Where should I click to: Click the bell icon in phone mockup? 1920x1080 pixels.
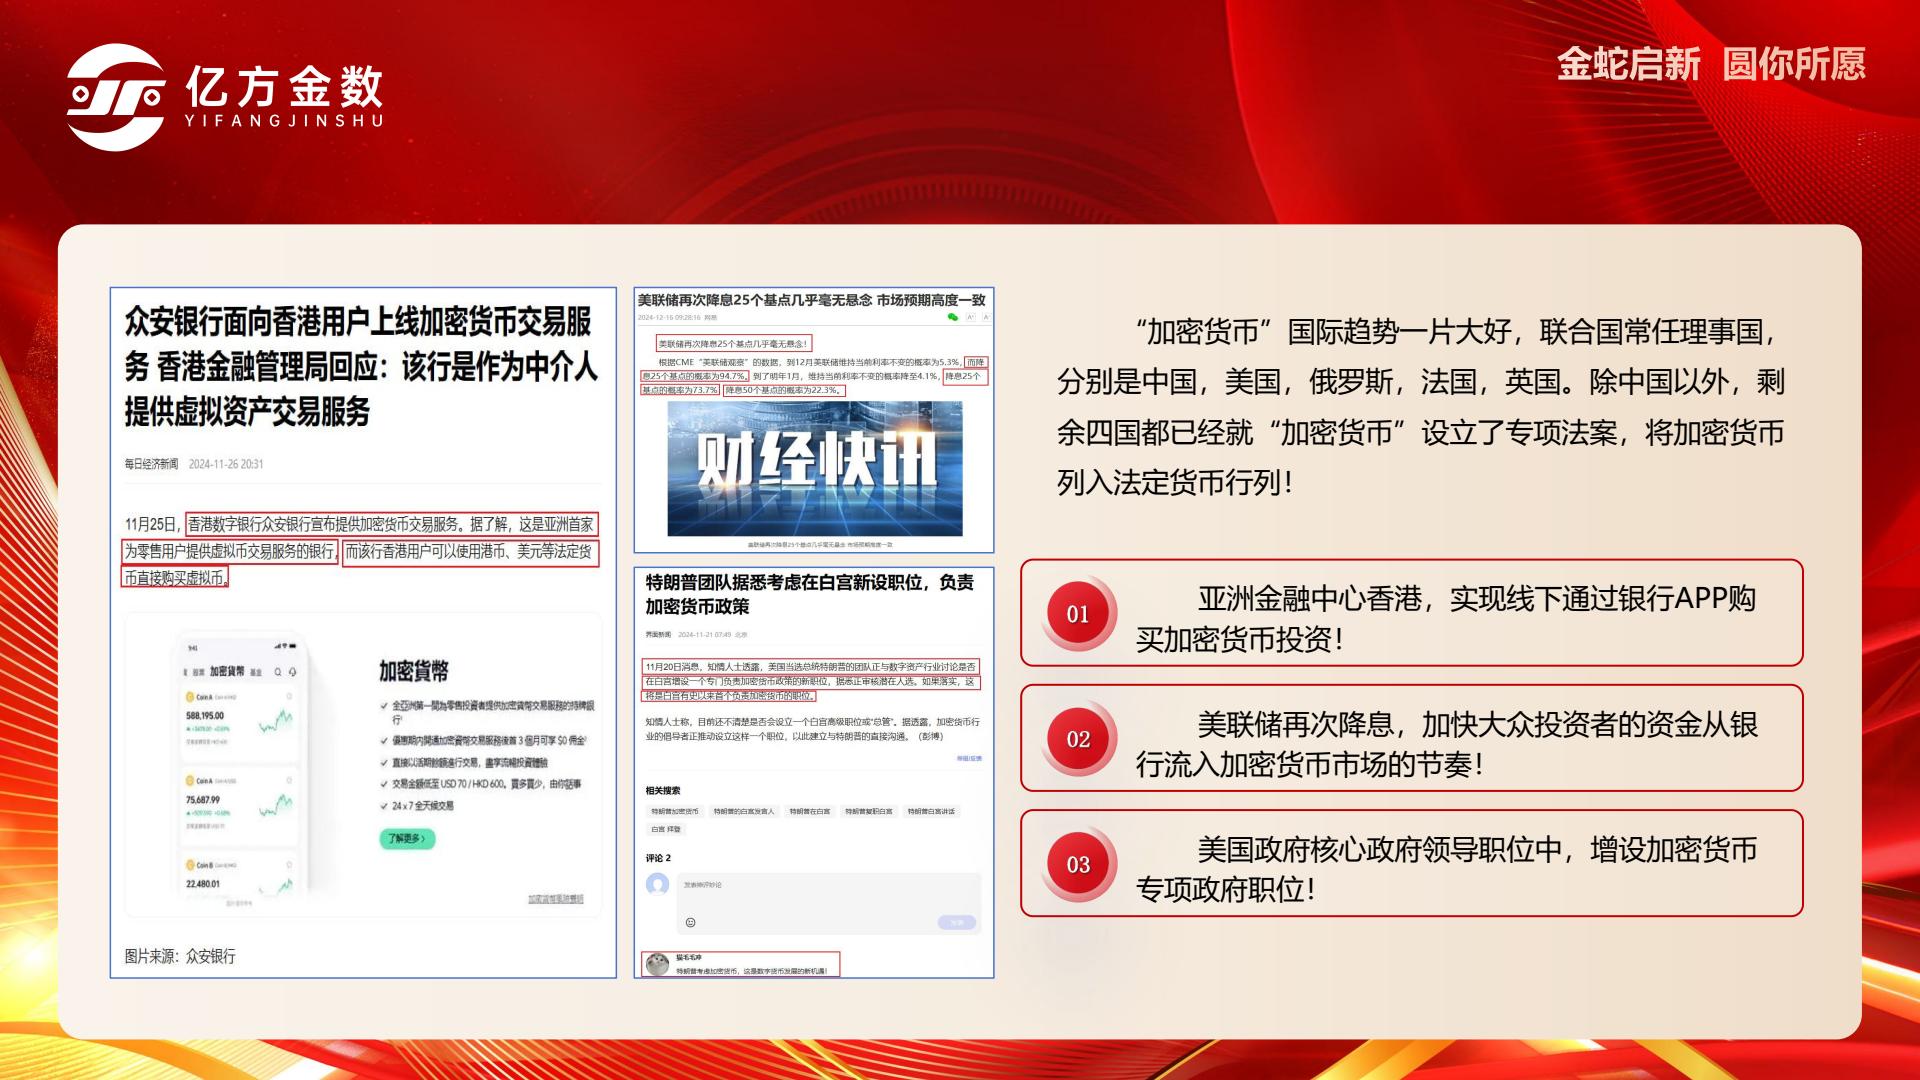(291, 671)
